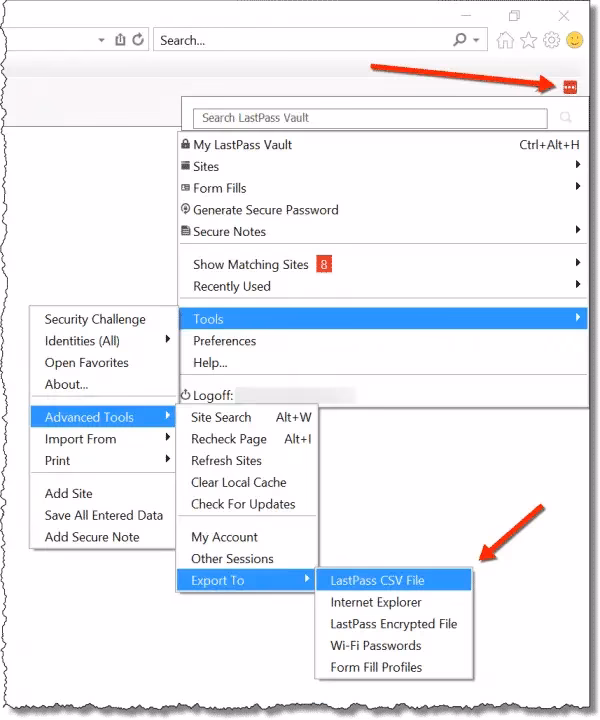Click the magnifier icon in browser search box
600x720 pixels.
click(460, 40)
